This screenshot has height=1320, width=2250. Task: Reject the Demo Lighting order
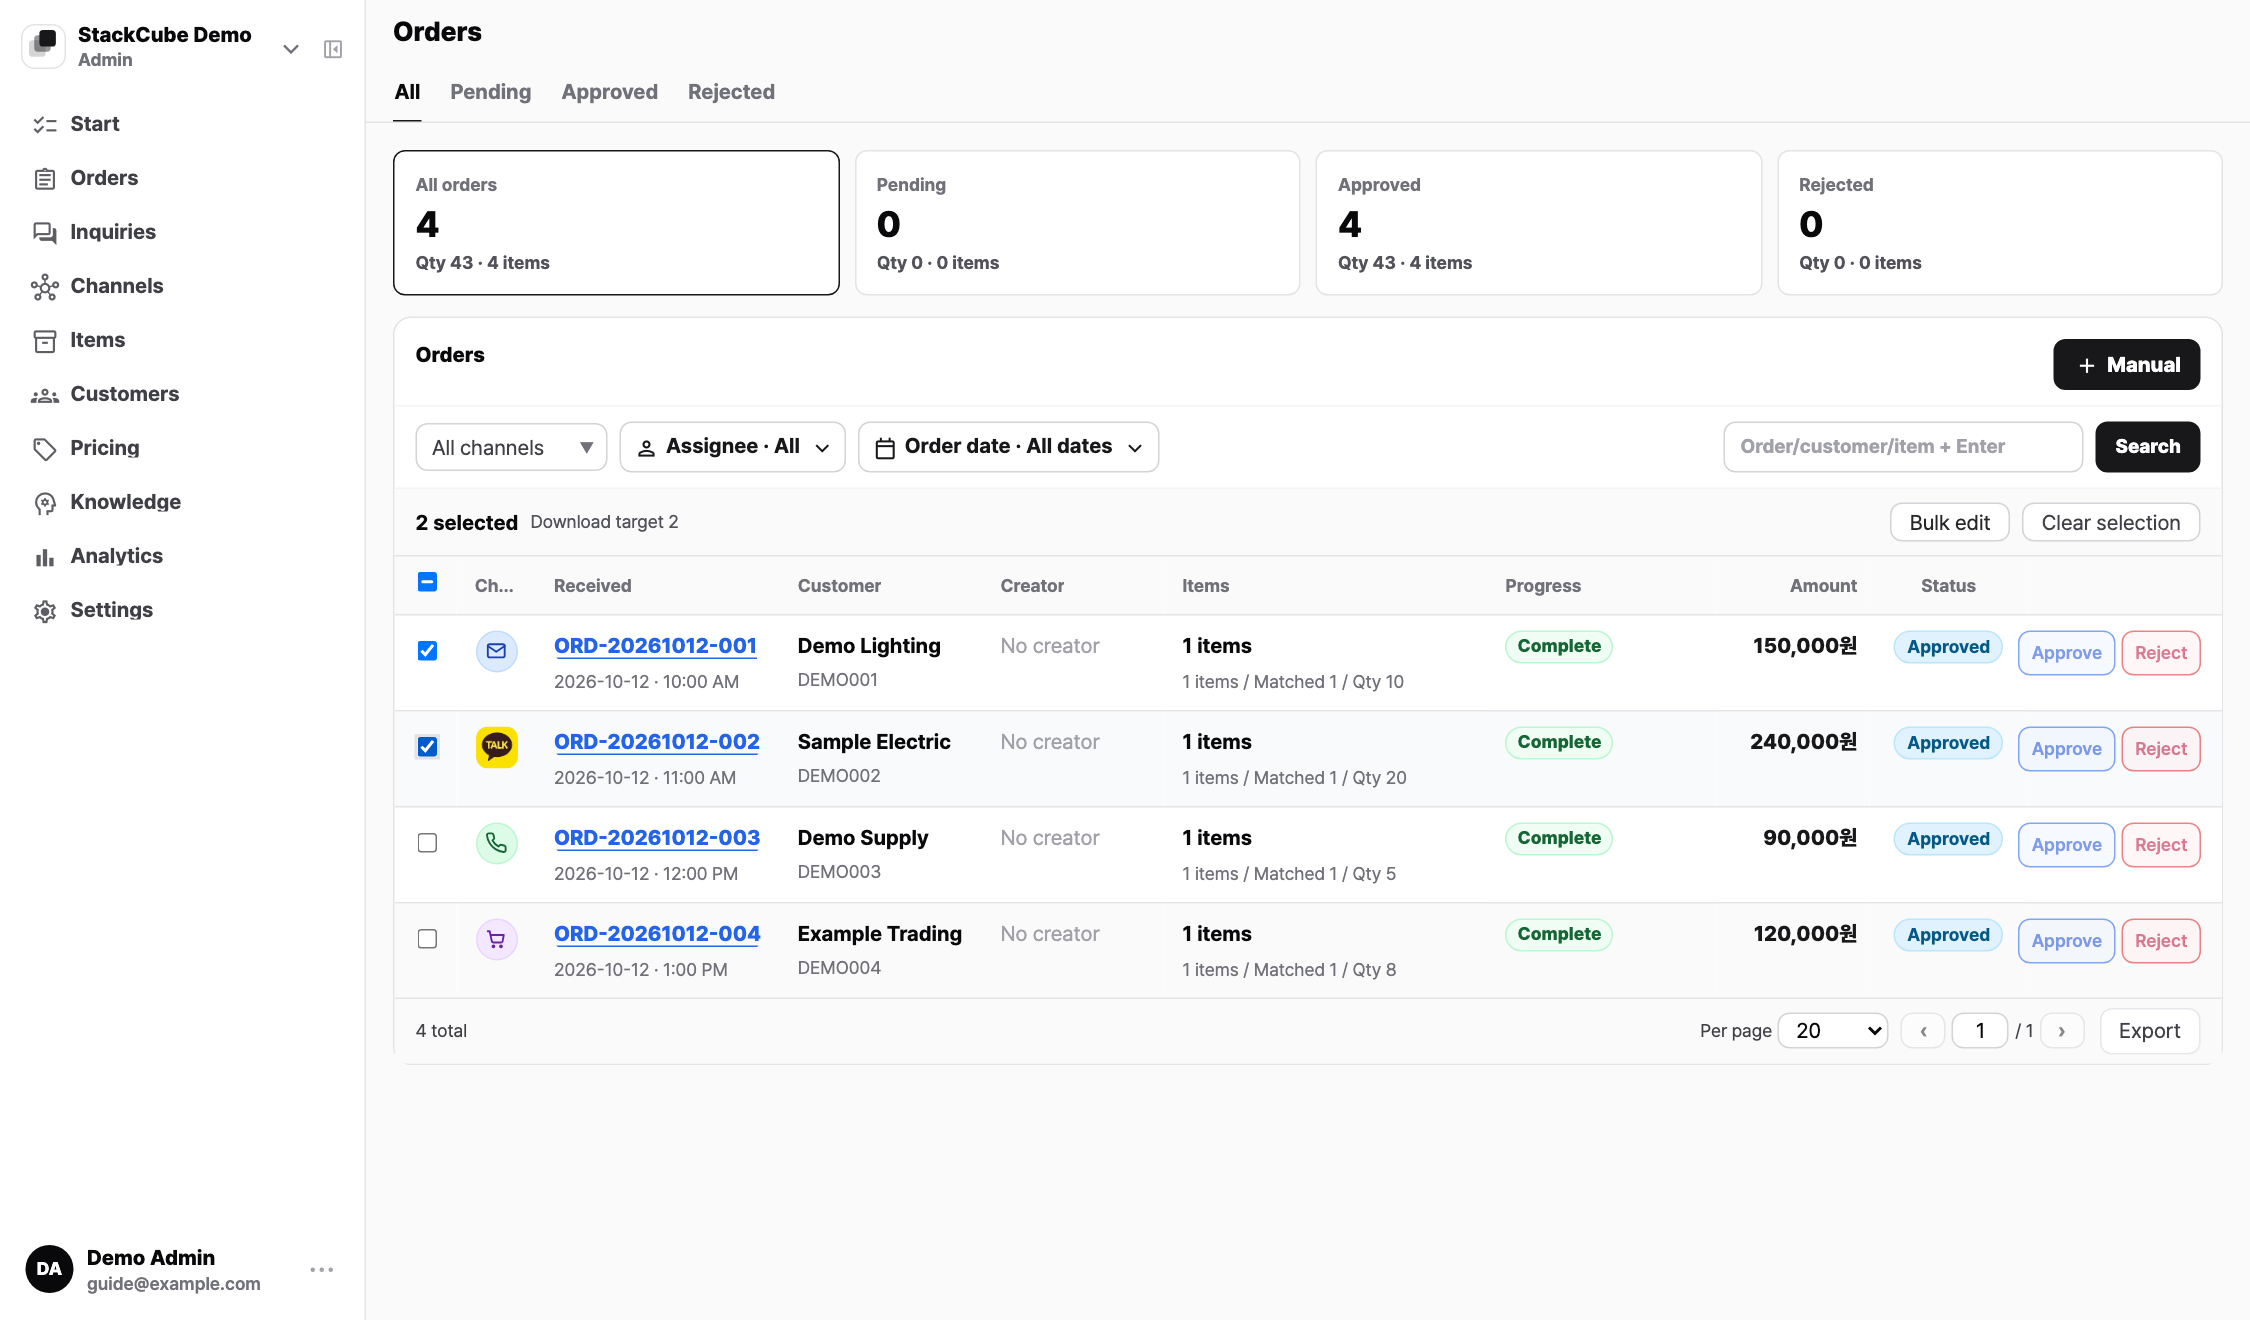coord(2161,653)
